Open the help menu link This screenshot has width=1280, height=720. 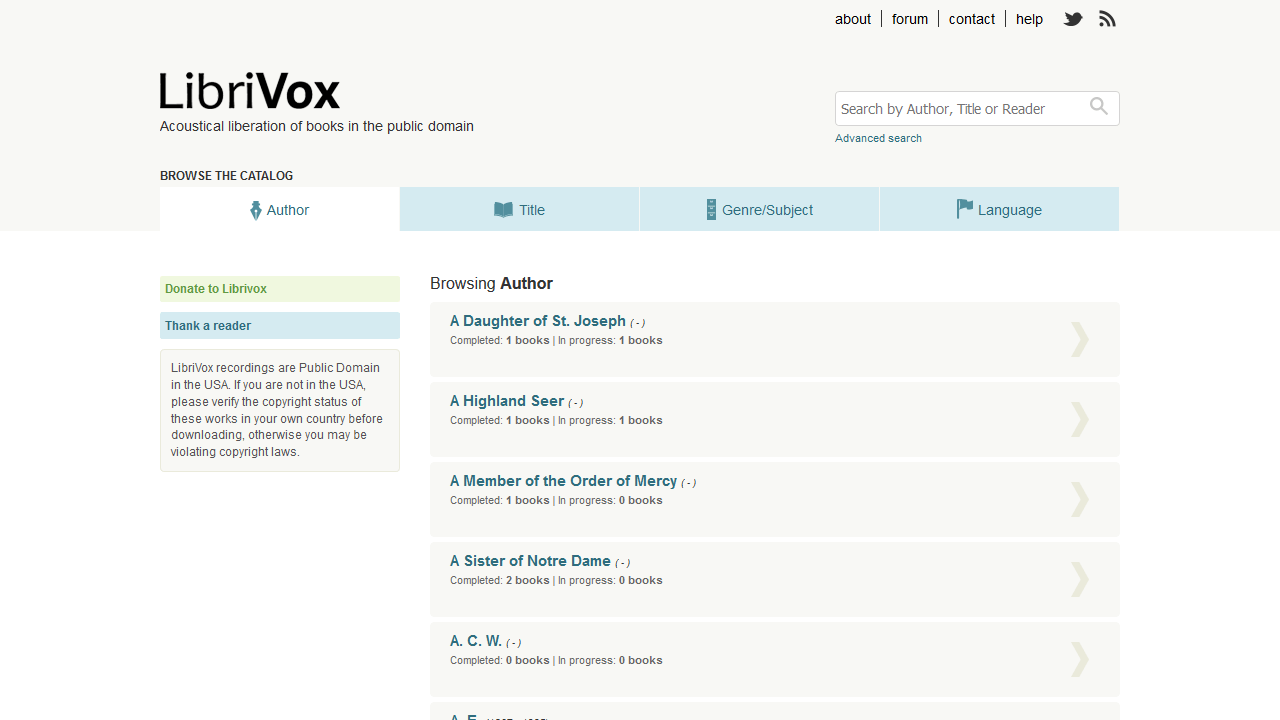[1029, 19]
